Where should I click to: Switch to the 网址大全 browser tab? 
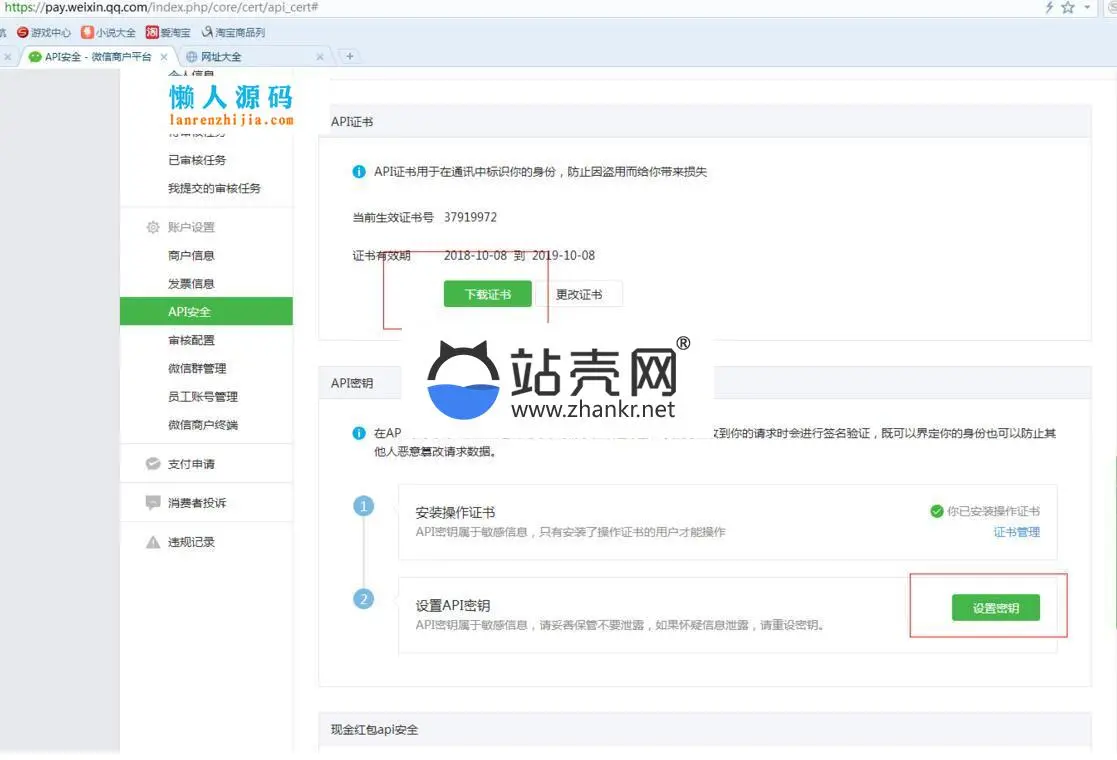(x=221, y=57)
